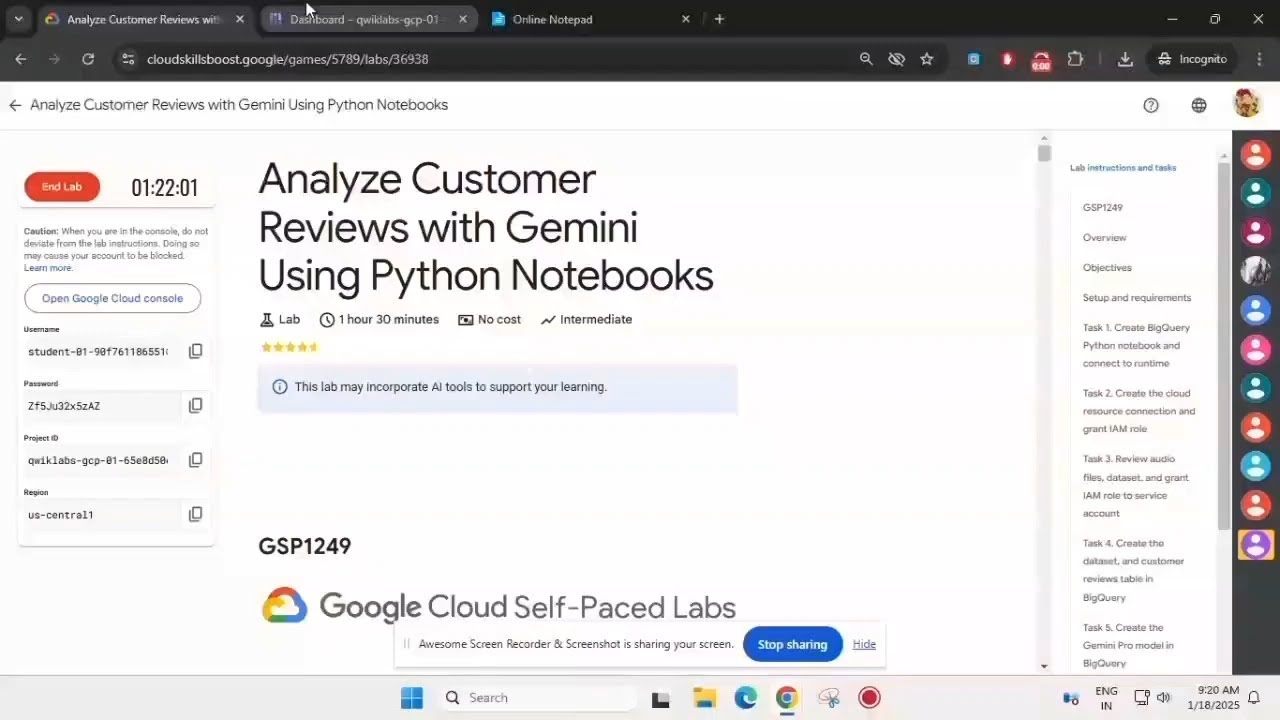Open a new browser tab
1280x720 pixels.
[x=719, y=19]
